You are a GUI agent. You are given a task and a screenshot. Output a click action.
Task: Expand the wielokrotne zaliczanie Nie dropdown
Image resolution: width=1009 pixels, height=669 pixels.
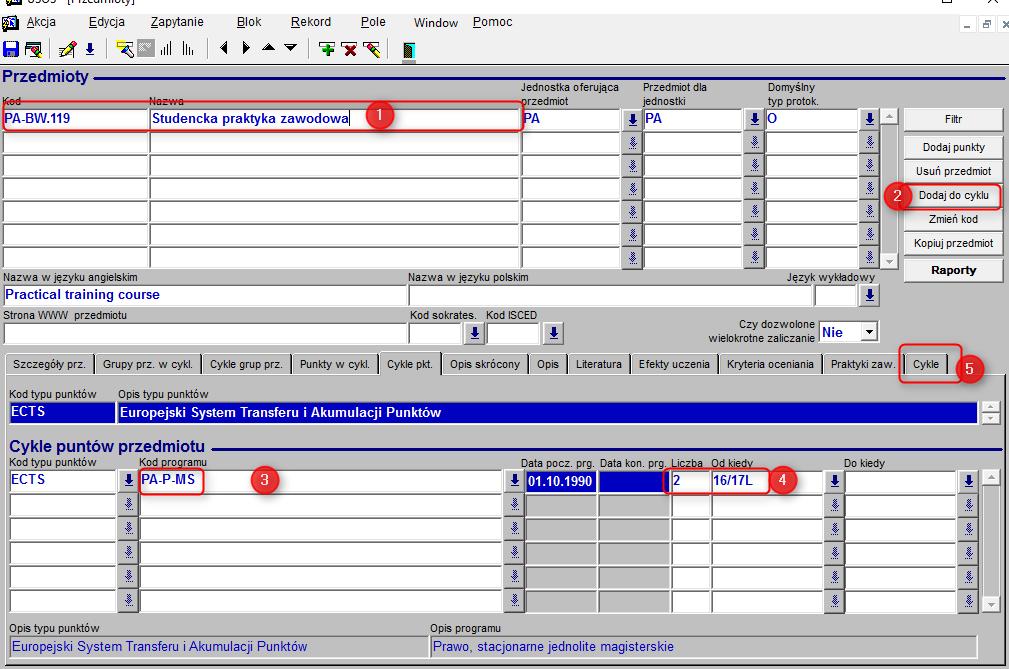point(869,333)
